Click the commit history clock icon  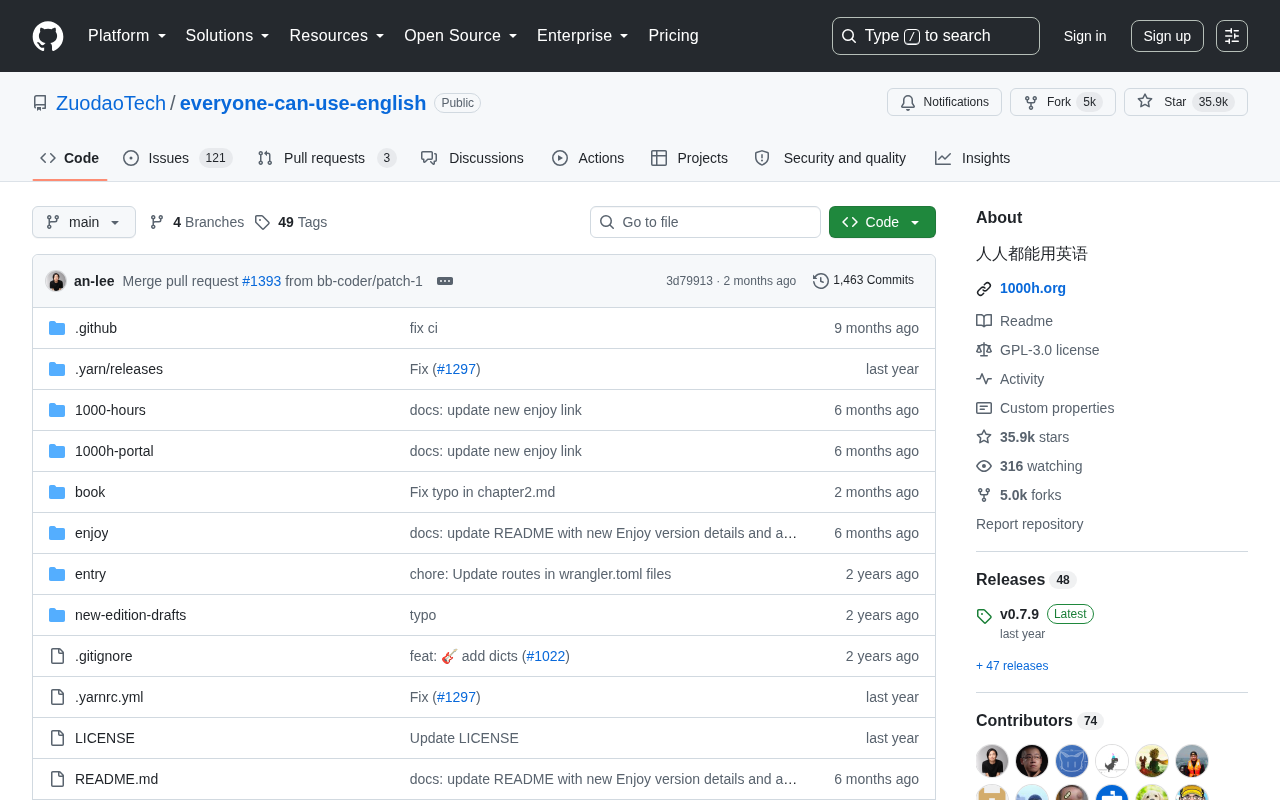(x=821, y=281)
